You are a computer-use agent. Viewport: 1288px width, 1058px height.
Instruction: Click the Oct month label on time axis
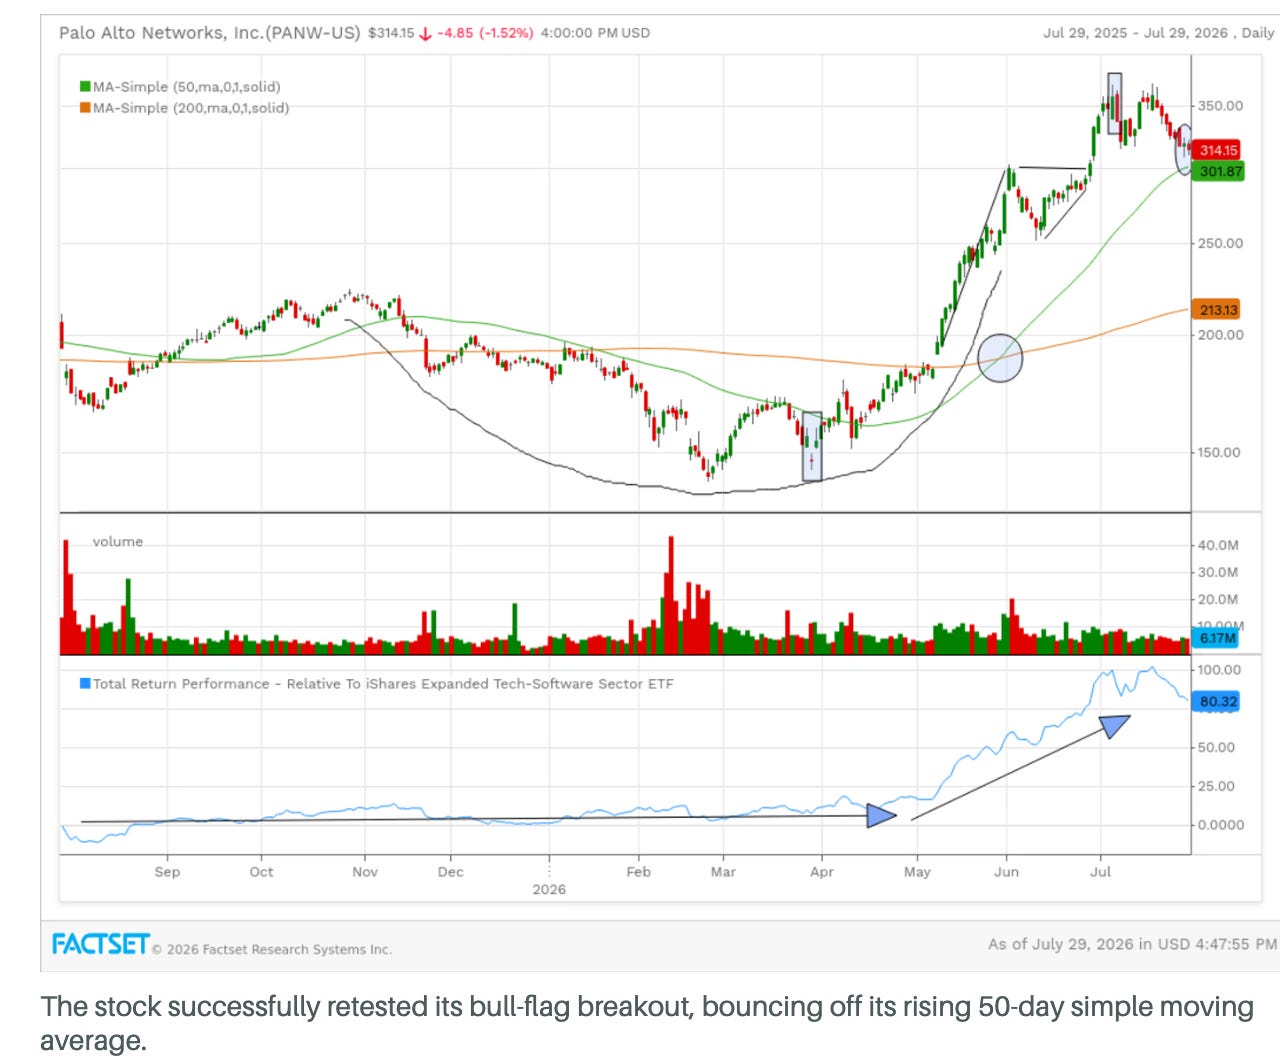[261, 872]
